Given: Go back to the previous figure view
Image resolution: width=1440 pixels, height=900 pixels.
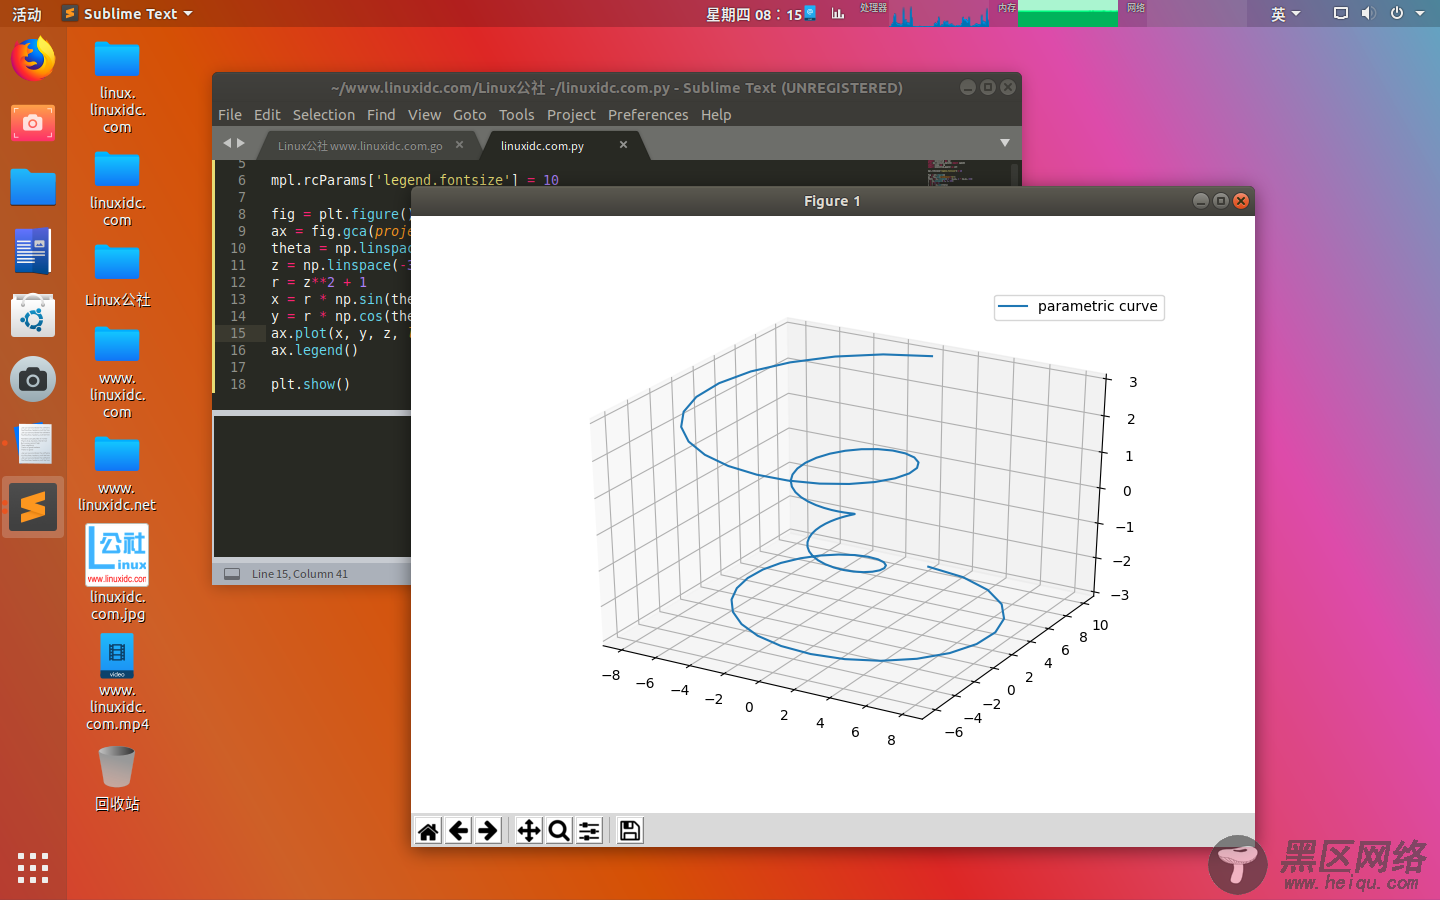Looking at the screenshot, I should tap(458, 831).
